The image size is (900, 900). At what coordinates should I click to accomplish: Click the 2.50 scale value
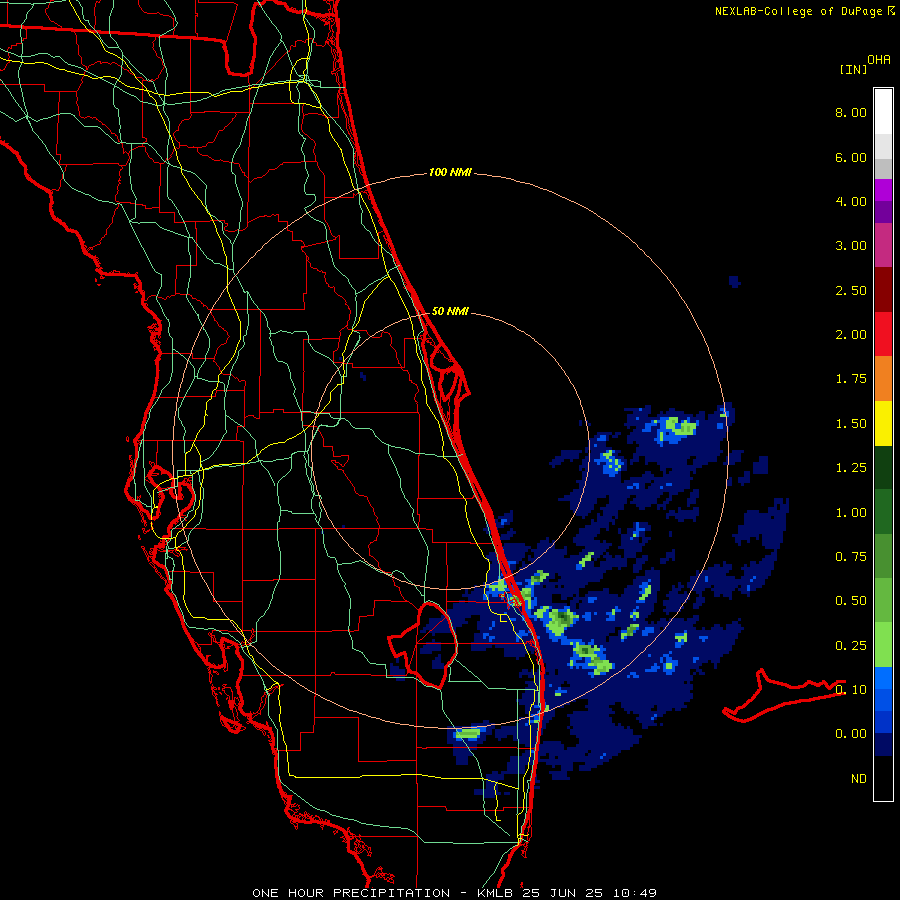pos(851,290)
